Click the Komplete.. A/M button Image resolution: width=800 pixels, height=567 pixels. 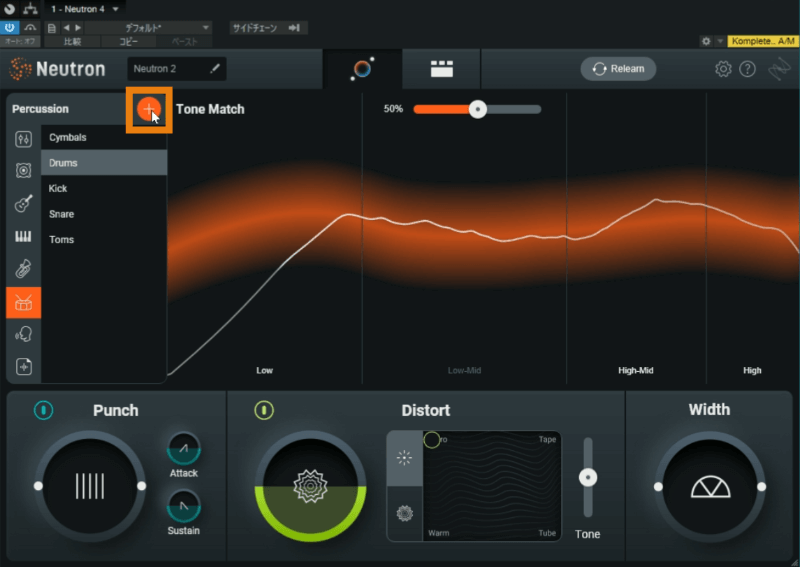click(763, 41)
